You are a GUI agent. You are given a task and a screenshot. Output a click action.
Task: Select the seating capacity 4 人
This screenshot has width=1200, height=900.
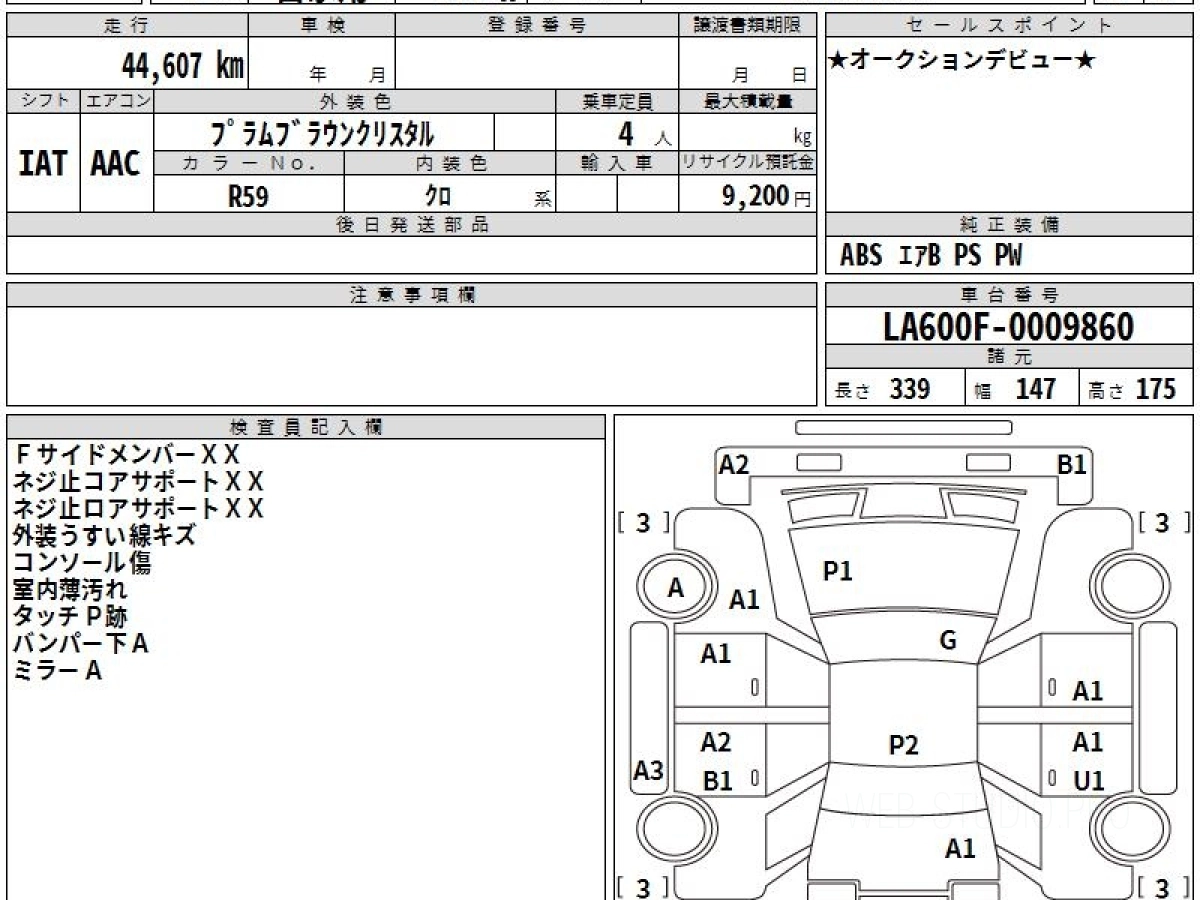pyautogui.click(x=643, y=134)
